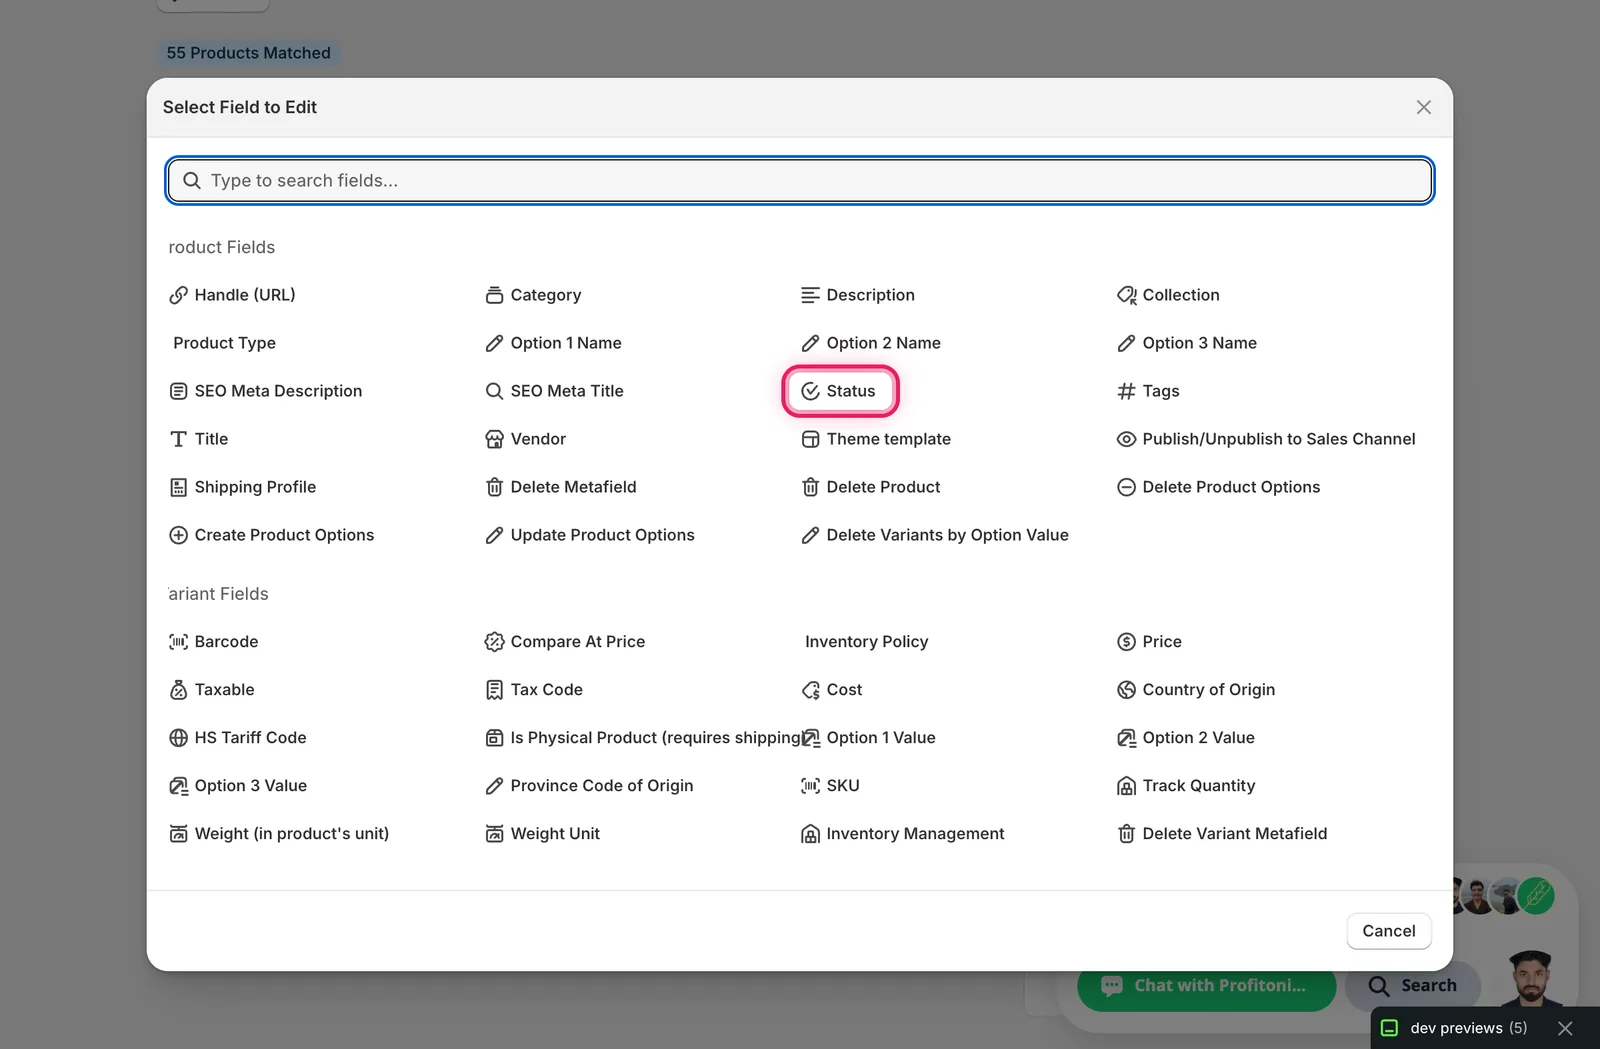The width and height of the screenshot is (1600, 1049).
Task: Select the Delete Product Options minus icon
Action: 1126,487
